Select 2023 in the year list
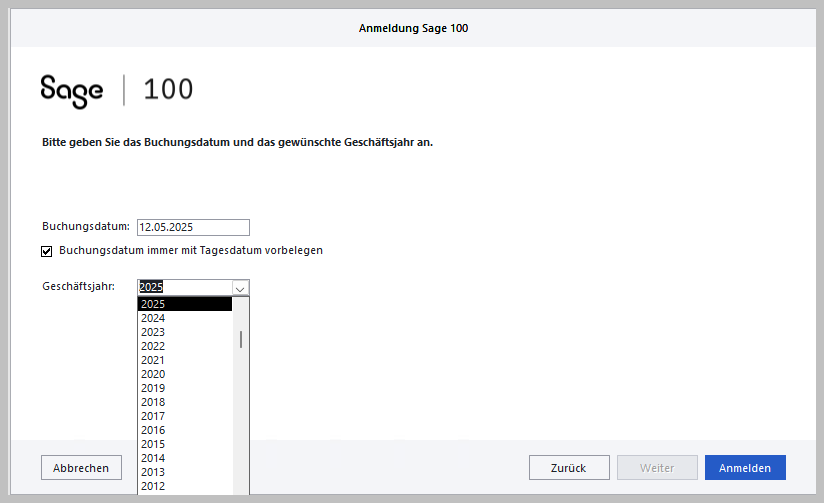The height and width of the screenshot is (503, 824). pyautogui.click(x=184, y=332)
